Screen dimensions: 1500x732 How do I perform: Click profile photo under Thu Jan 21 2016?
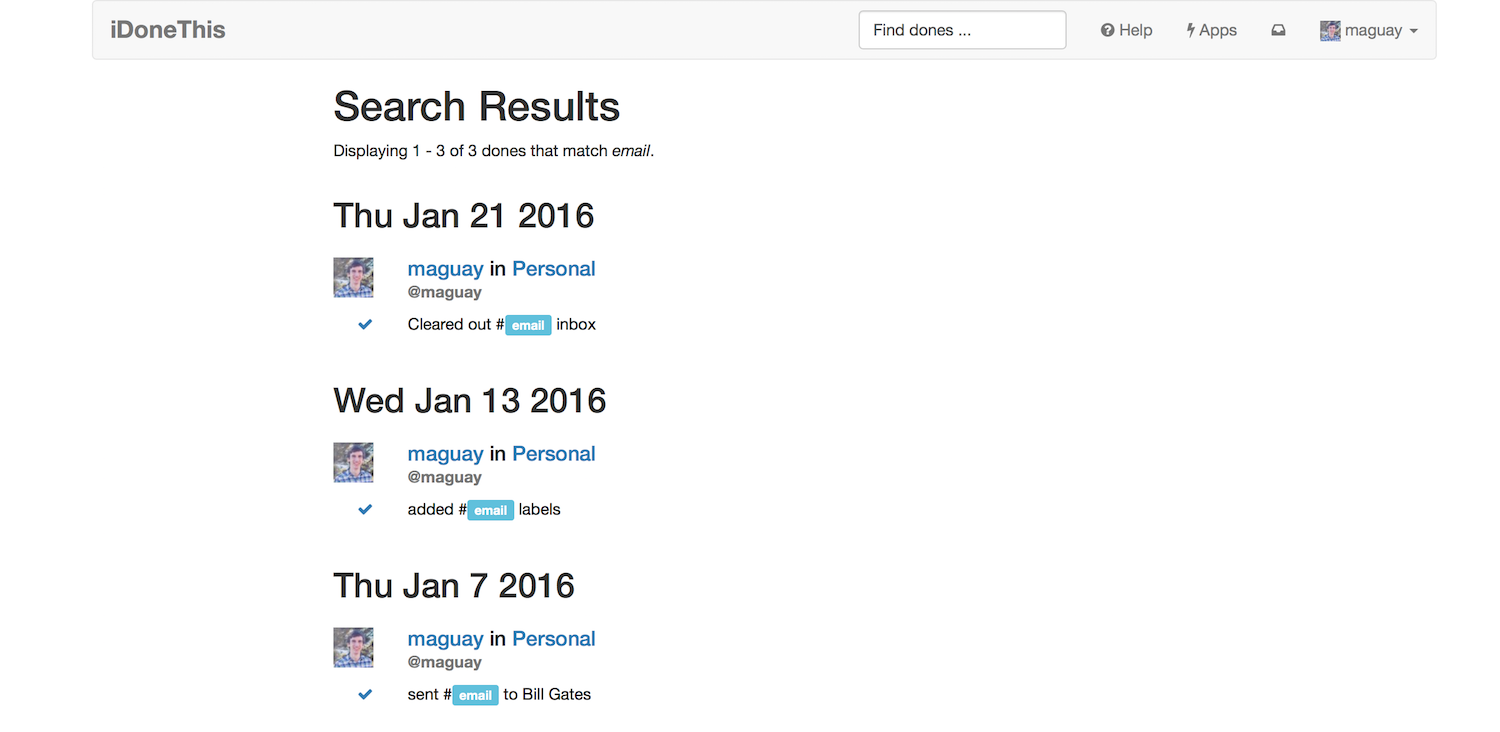(353, 277)
